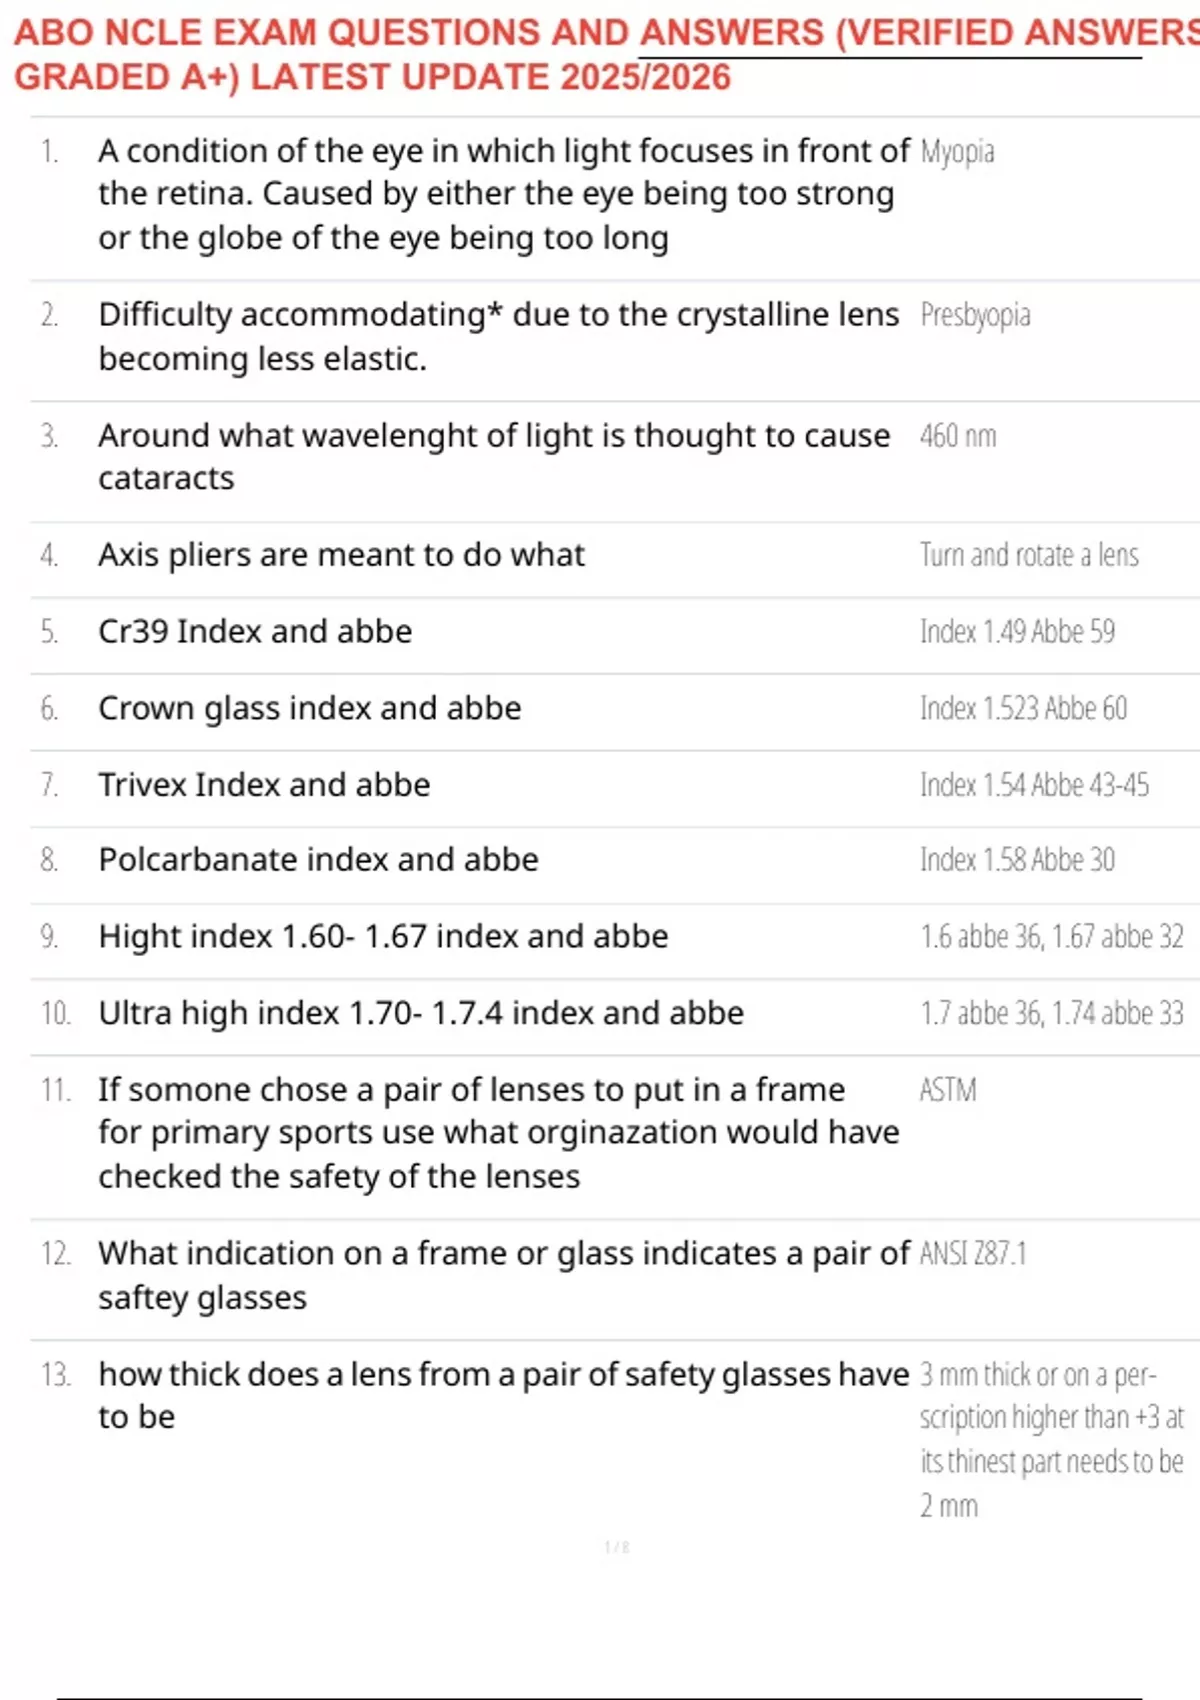Click answer "Index 1.58 Abbe 30"

pyautogui.click(x=1017, y=860)
